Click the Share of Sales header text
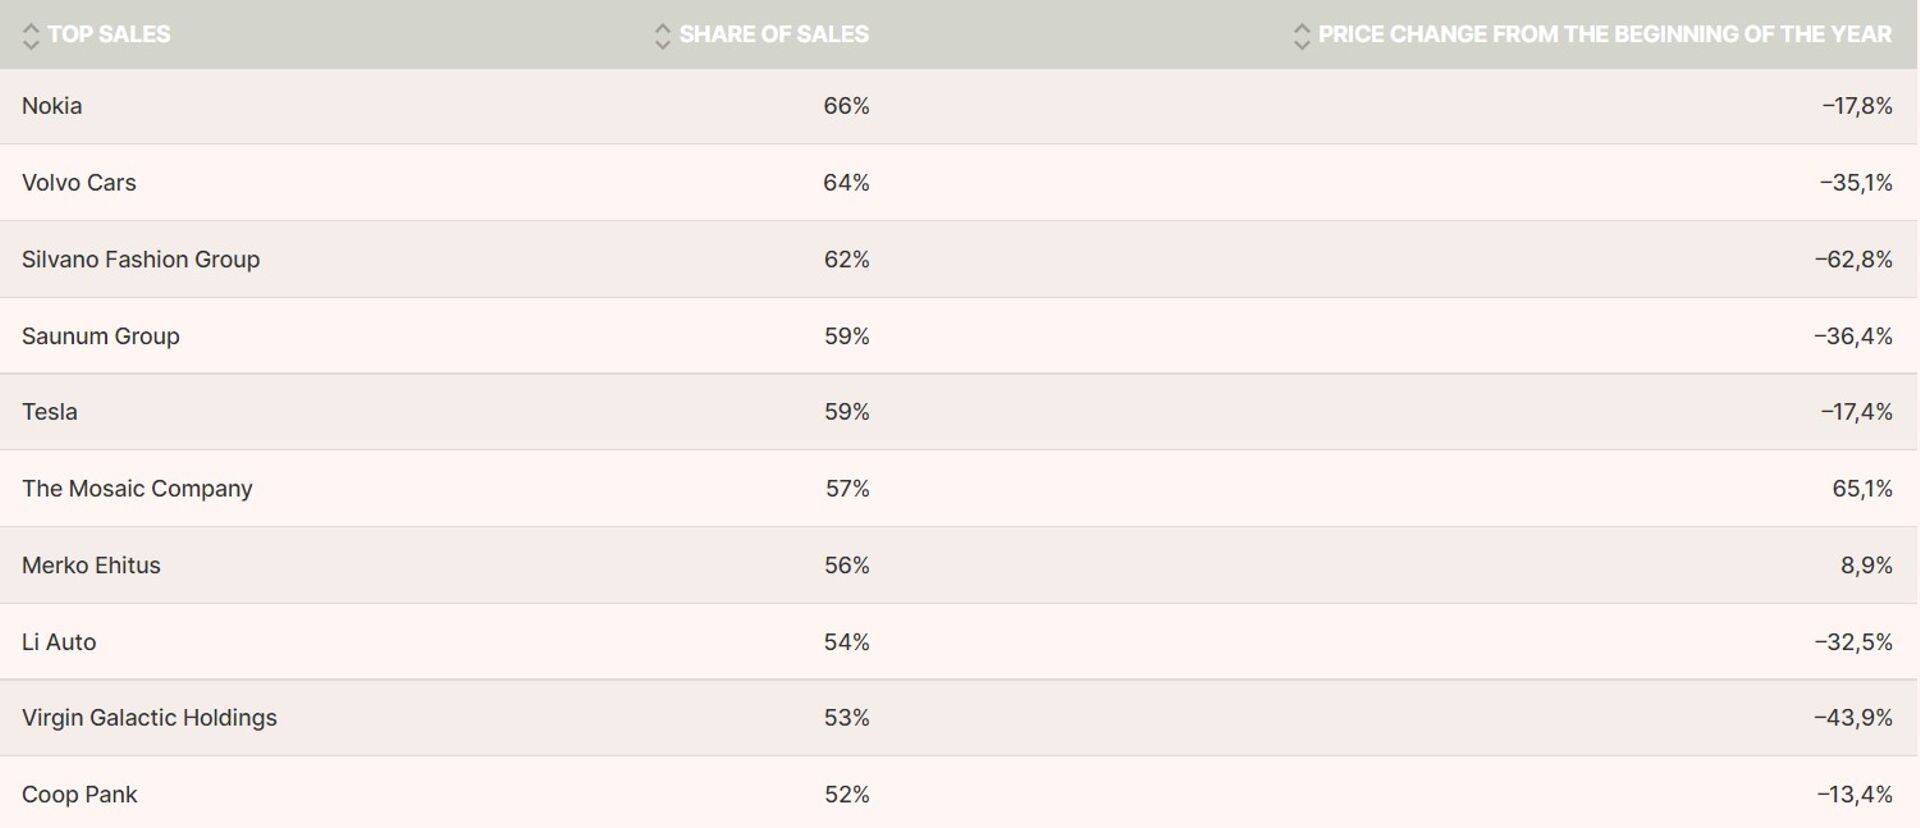This screenshot has width=1920, height=828. (774, 34)
